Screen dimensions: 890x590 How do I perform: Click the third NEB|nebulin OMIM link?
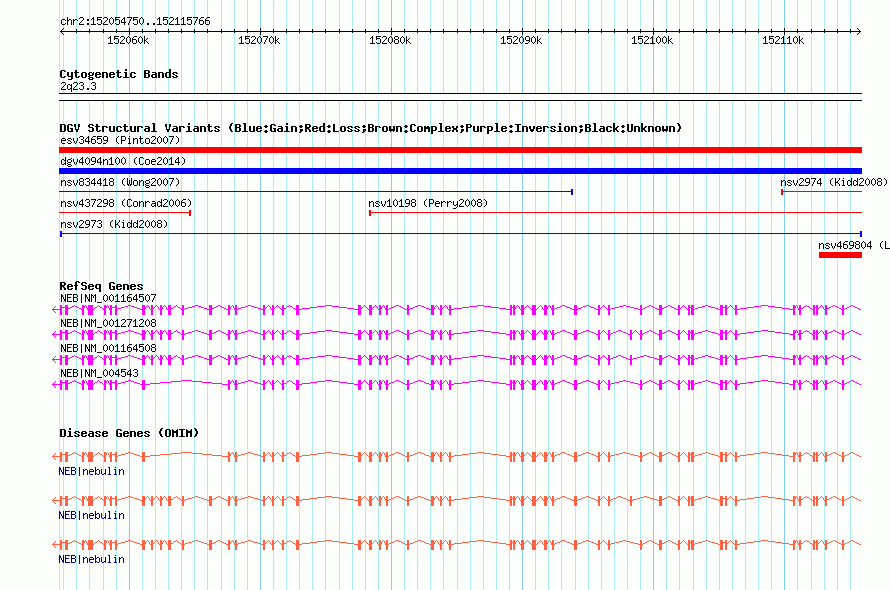coord(91,559)
